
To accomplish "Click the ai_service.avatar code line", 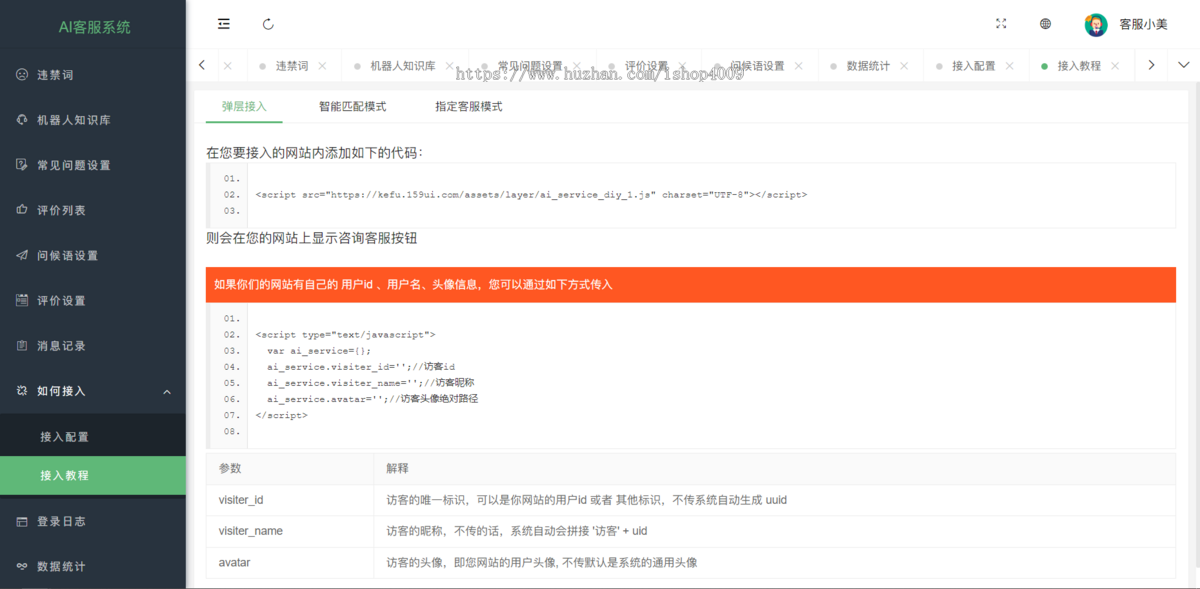I will pos(372,399).
